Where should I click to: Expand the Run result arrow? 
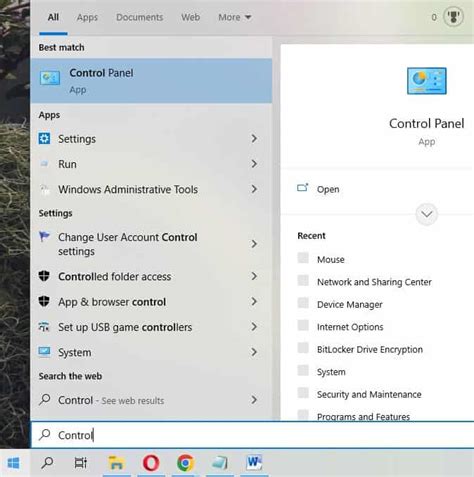(254, 164)
